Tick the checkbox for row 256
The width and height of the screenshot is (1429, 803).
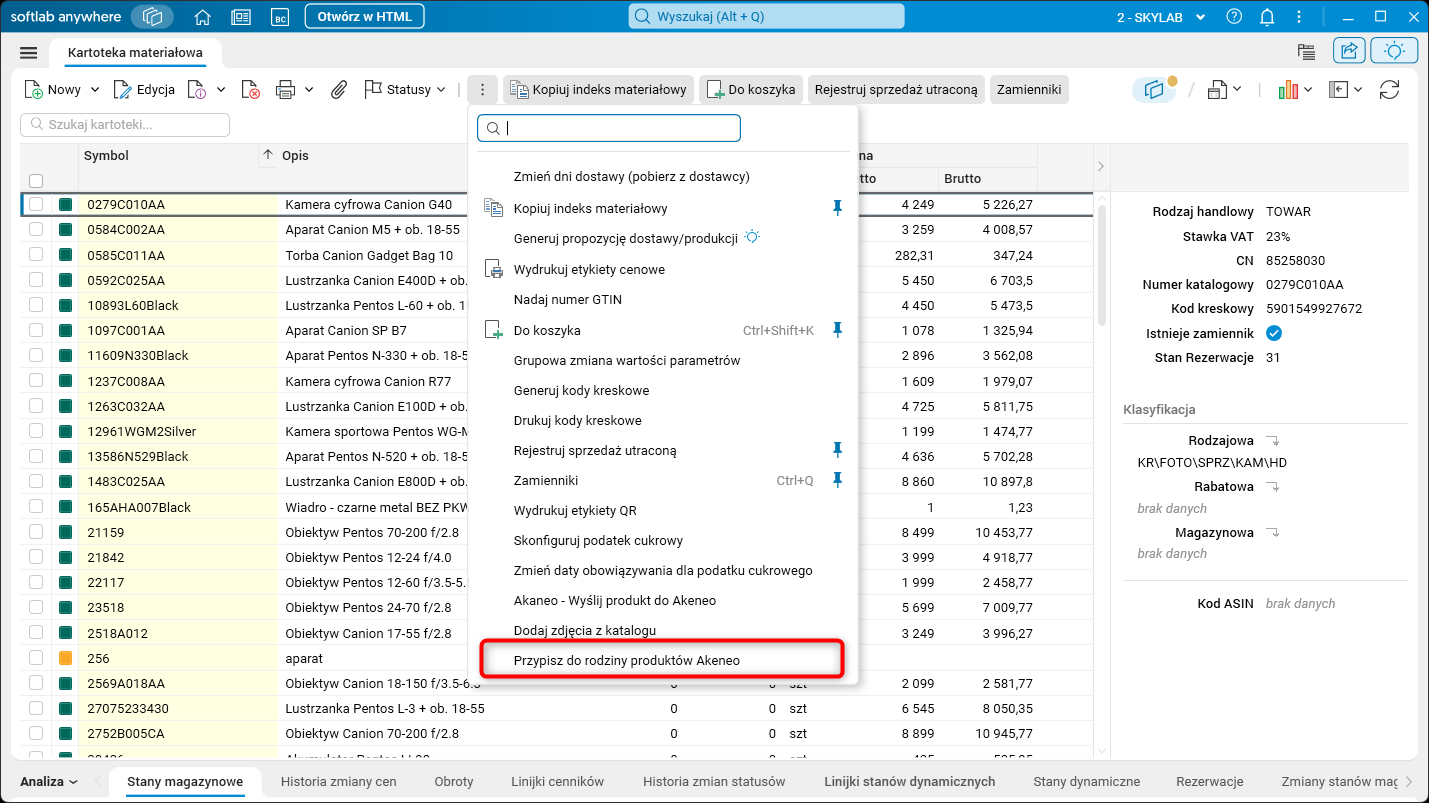click(x=36, y=658)
